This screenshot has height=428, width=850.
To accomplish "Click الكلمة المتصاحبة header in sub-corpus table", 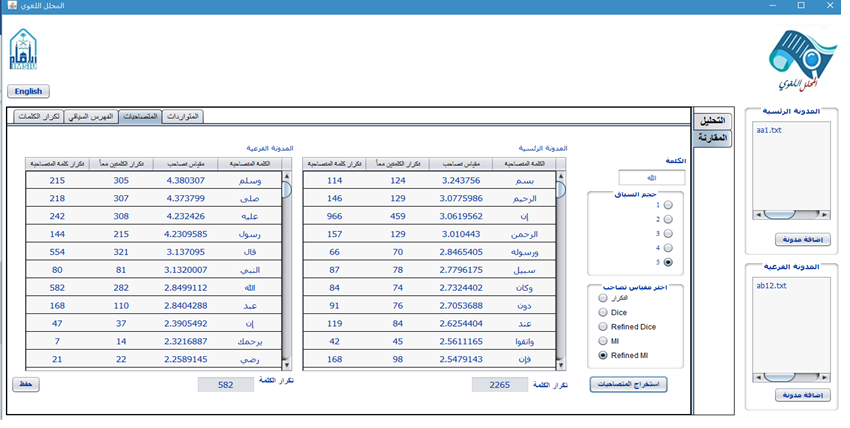I will [x=249, y=164].
